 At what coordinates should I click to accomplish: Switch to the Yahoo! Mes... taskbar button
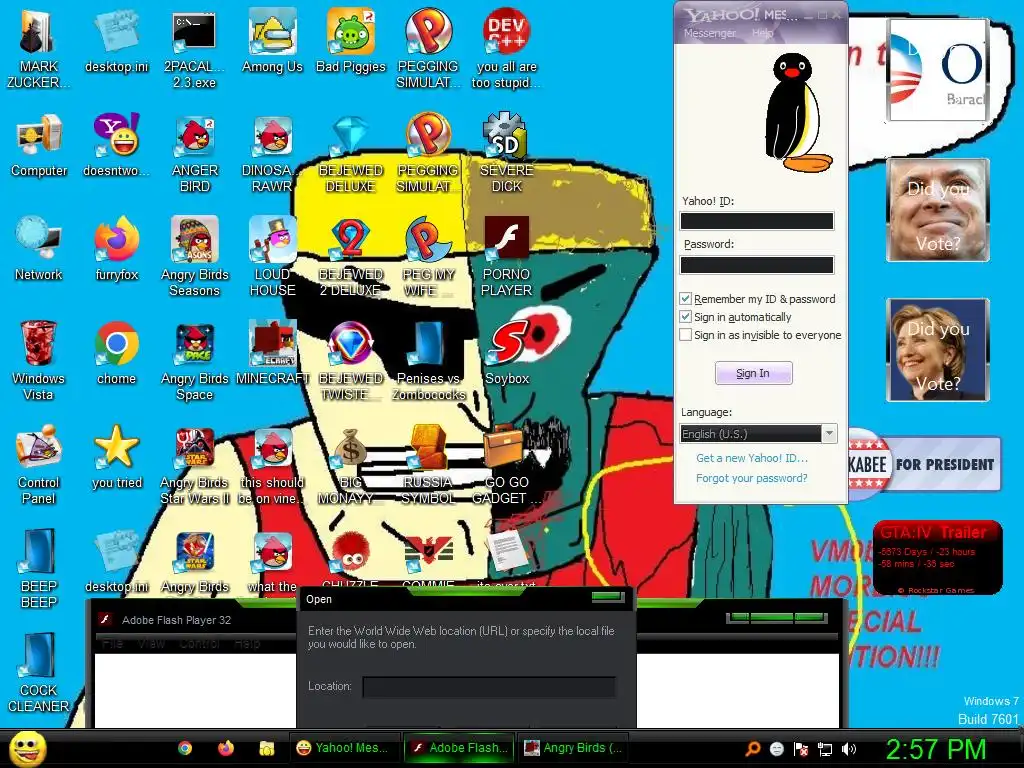[x=344, y=748]
